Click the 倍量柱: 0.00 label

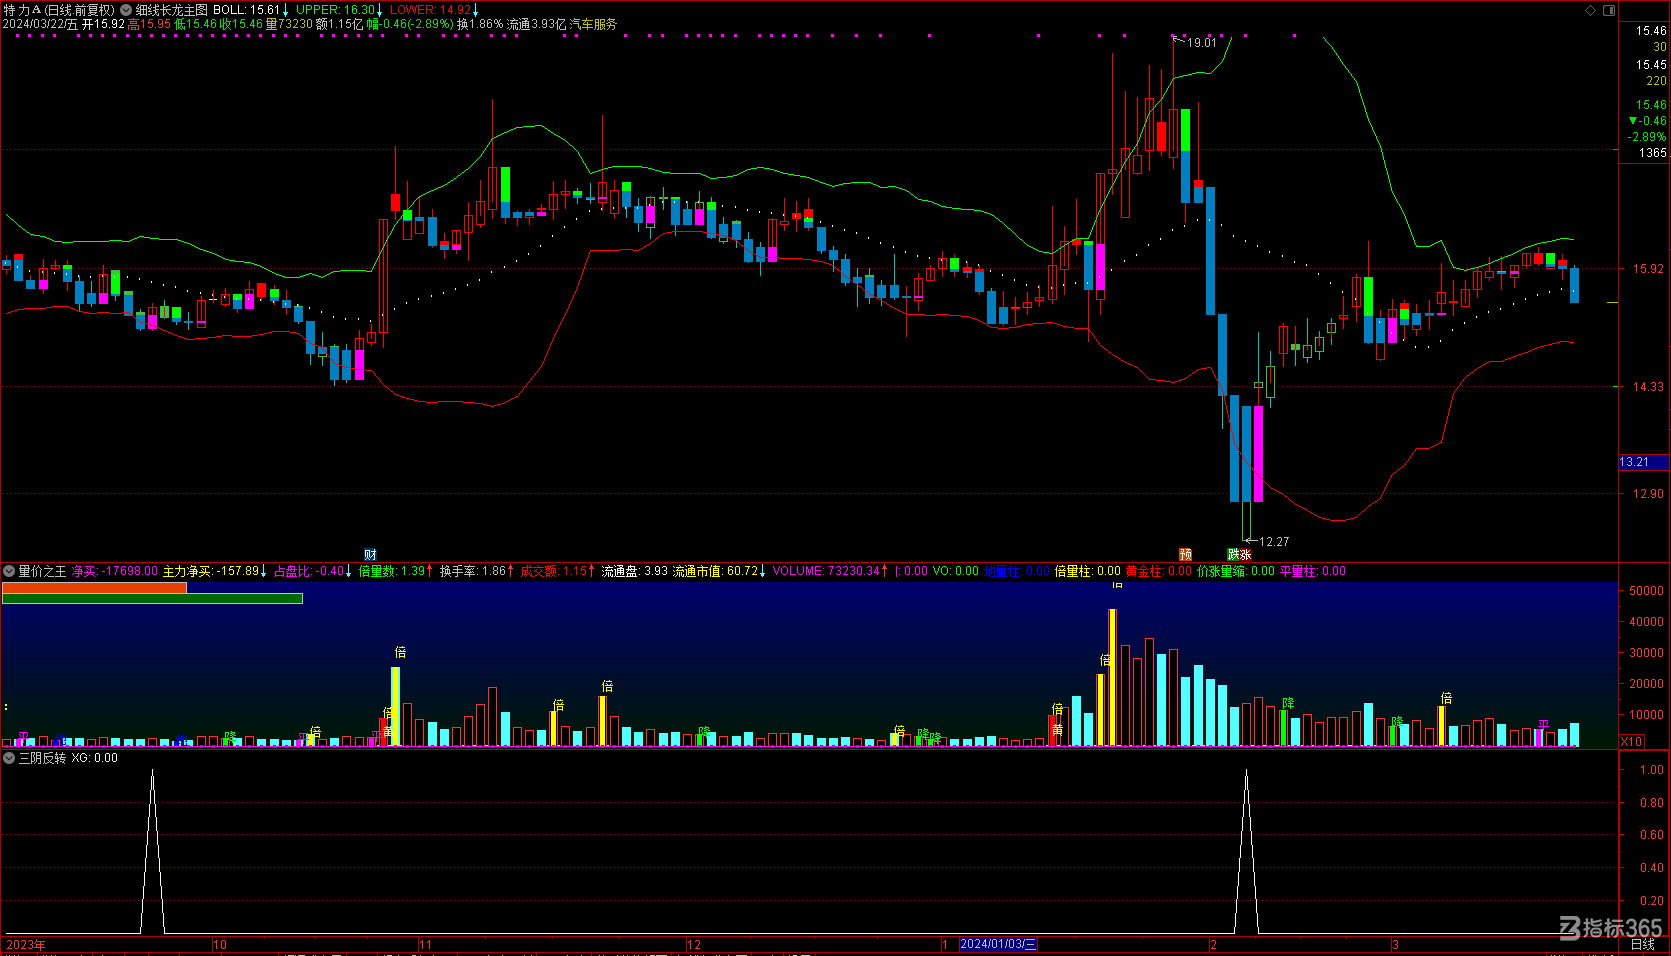pos(1088,571)
